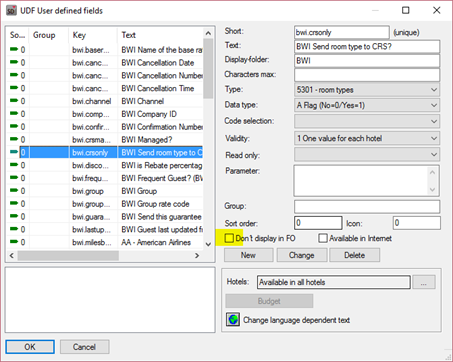Select the bwi.channel key cell
The height and width of the screenshot is (362, 453).
click(x=93, y=101)
